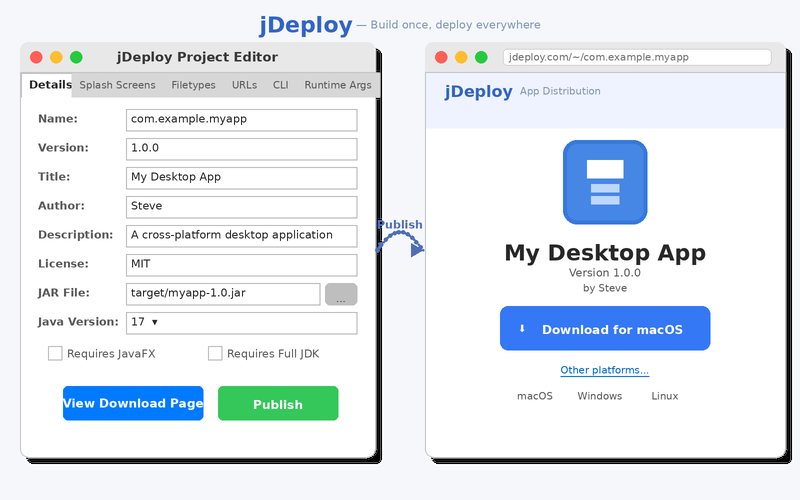
Task: Click the JAR File path field
Action: click(223, 294)
